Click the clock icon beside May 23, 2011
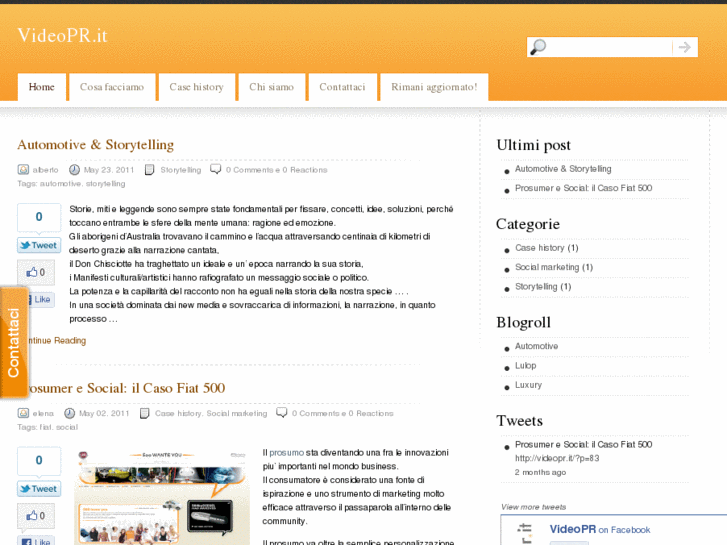The image size is (727, 545). tap(74, 170)
